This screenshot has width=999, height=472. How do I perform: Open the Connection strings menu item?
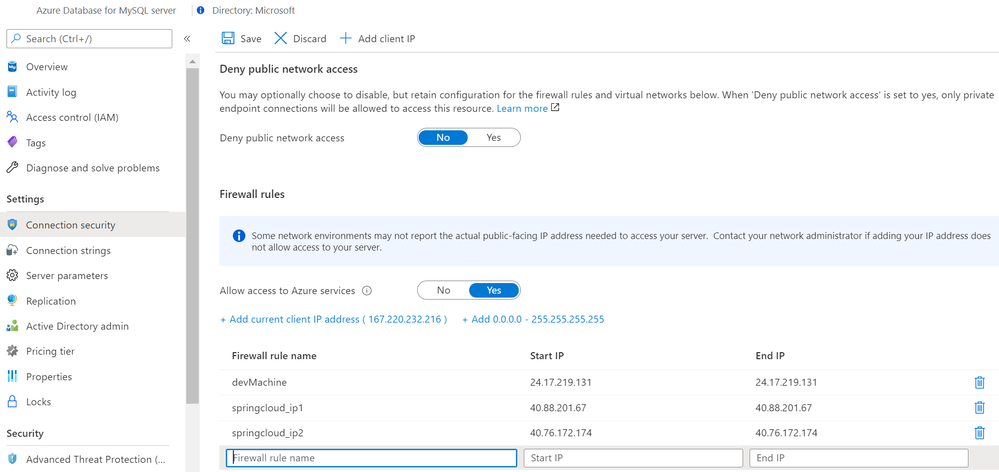[68, 250]
